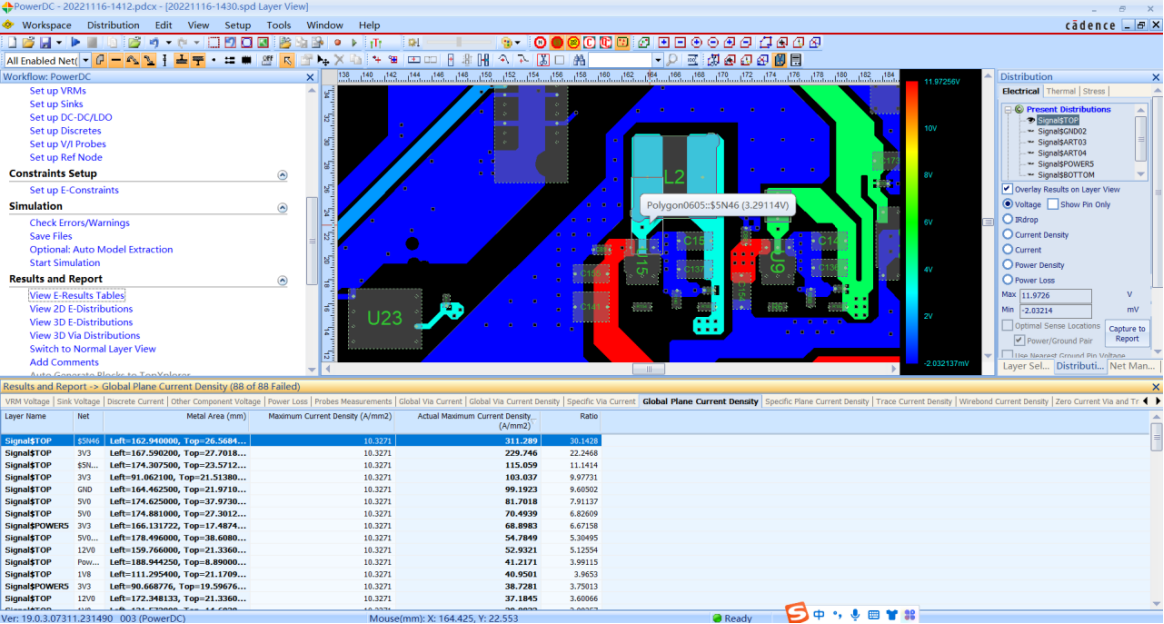
Task: Open the save icon dropdown arrow
Action: (59, 42)
